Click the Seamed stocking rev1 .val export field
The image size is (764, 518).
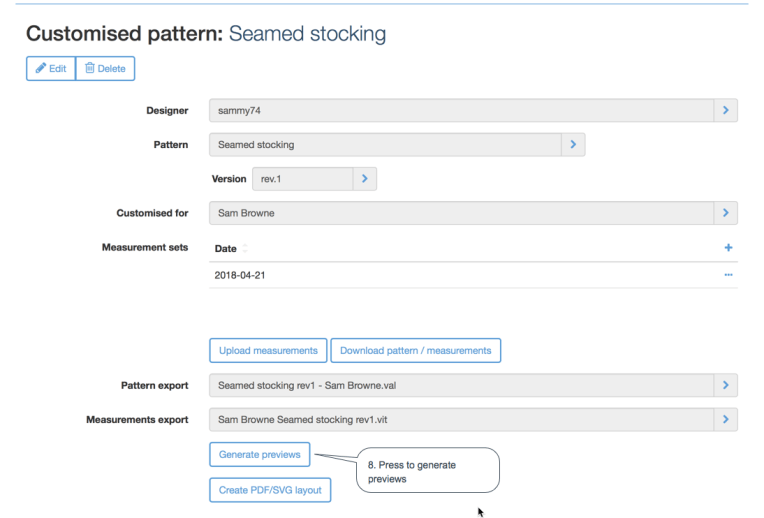click(x=460, y=386)
